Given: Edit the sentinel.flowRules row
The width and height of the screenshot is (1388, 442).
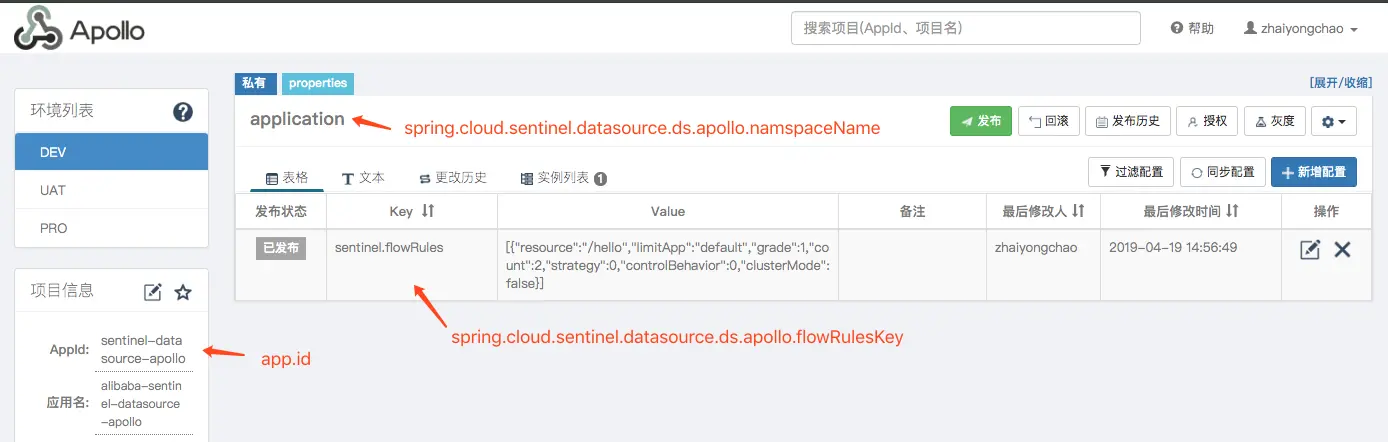Looking at the screenshot, I should [1310, 250].
